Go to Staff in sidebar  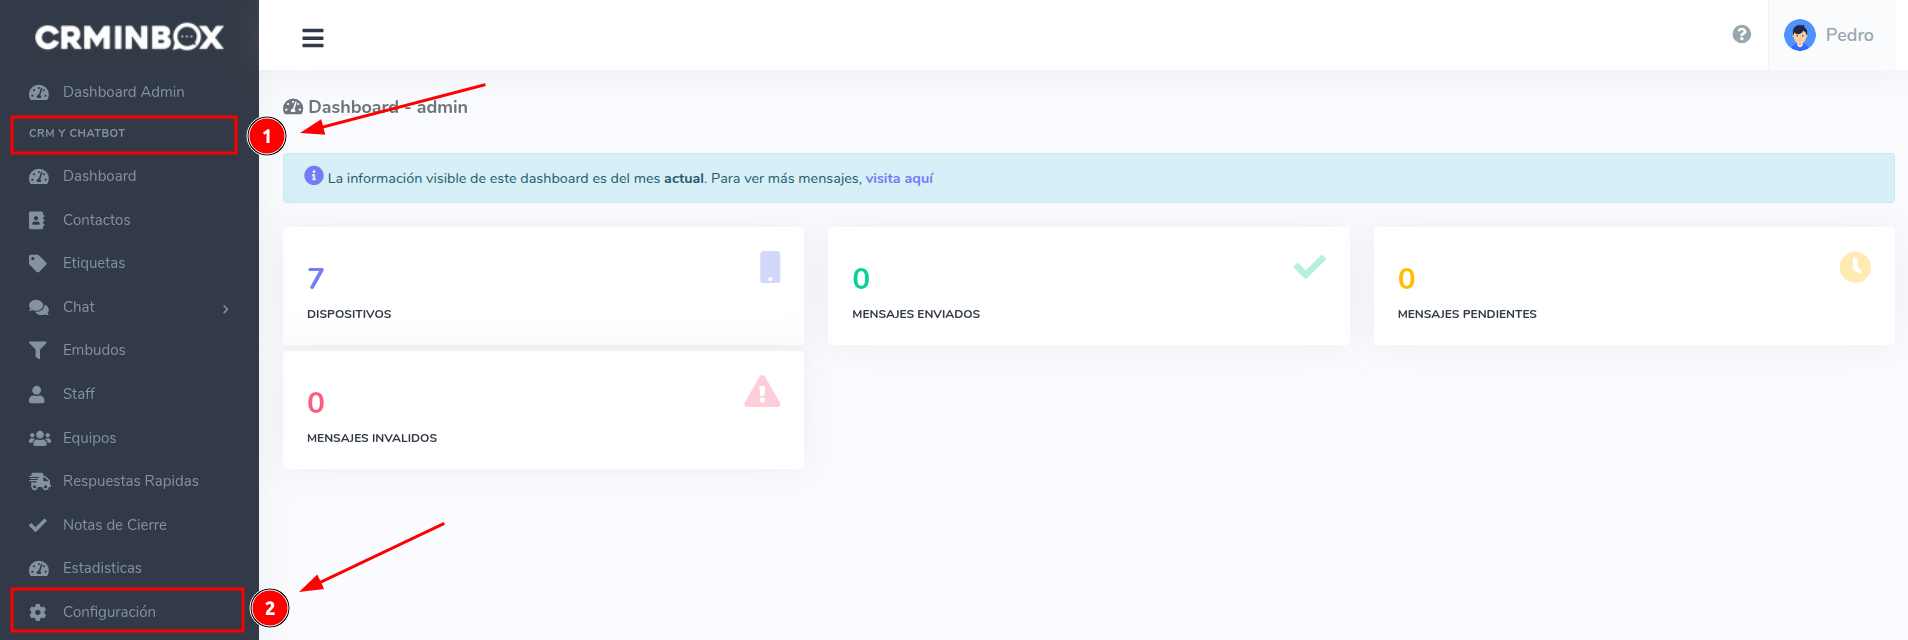tap(78, 394)
